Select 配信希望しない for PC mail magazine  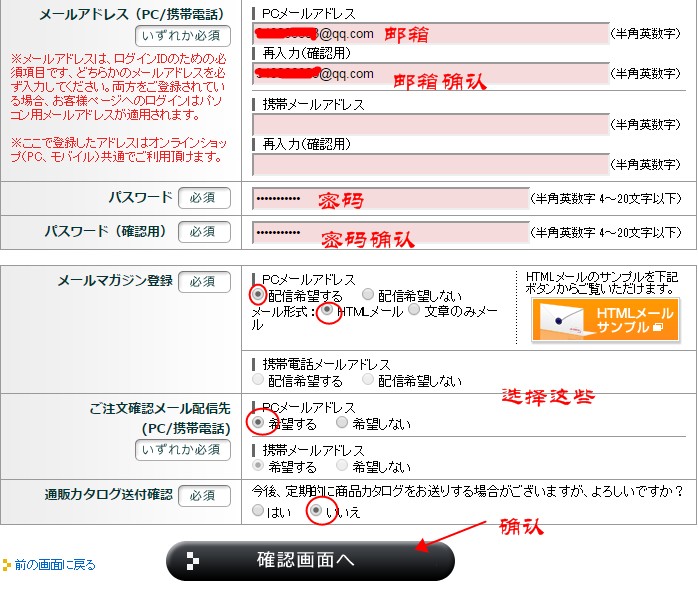tap(368, 295)
